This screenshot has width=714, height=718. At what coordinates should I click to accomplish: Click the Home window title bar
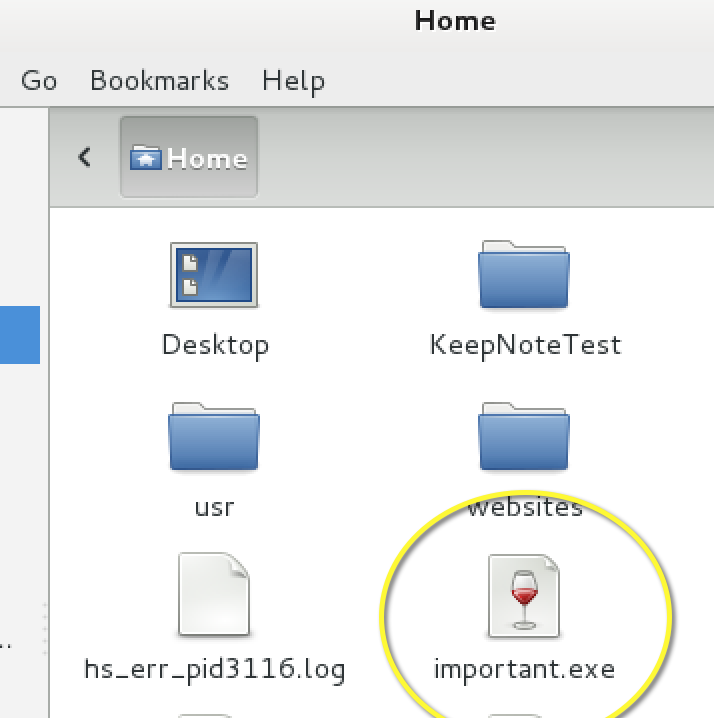coord(455,21)
